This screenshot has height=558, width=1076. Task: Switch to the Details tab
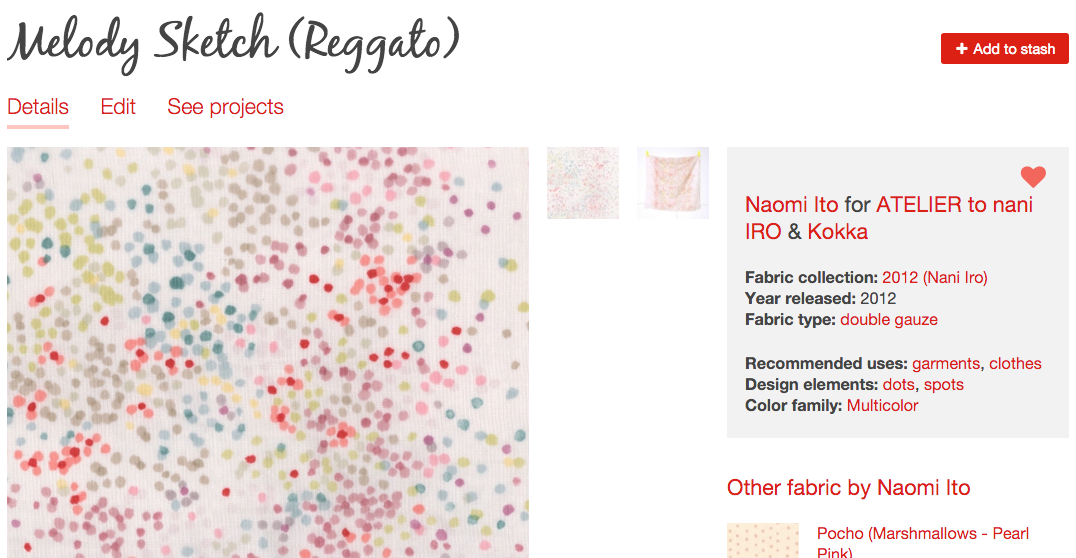[x=38, y=107]
